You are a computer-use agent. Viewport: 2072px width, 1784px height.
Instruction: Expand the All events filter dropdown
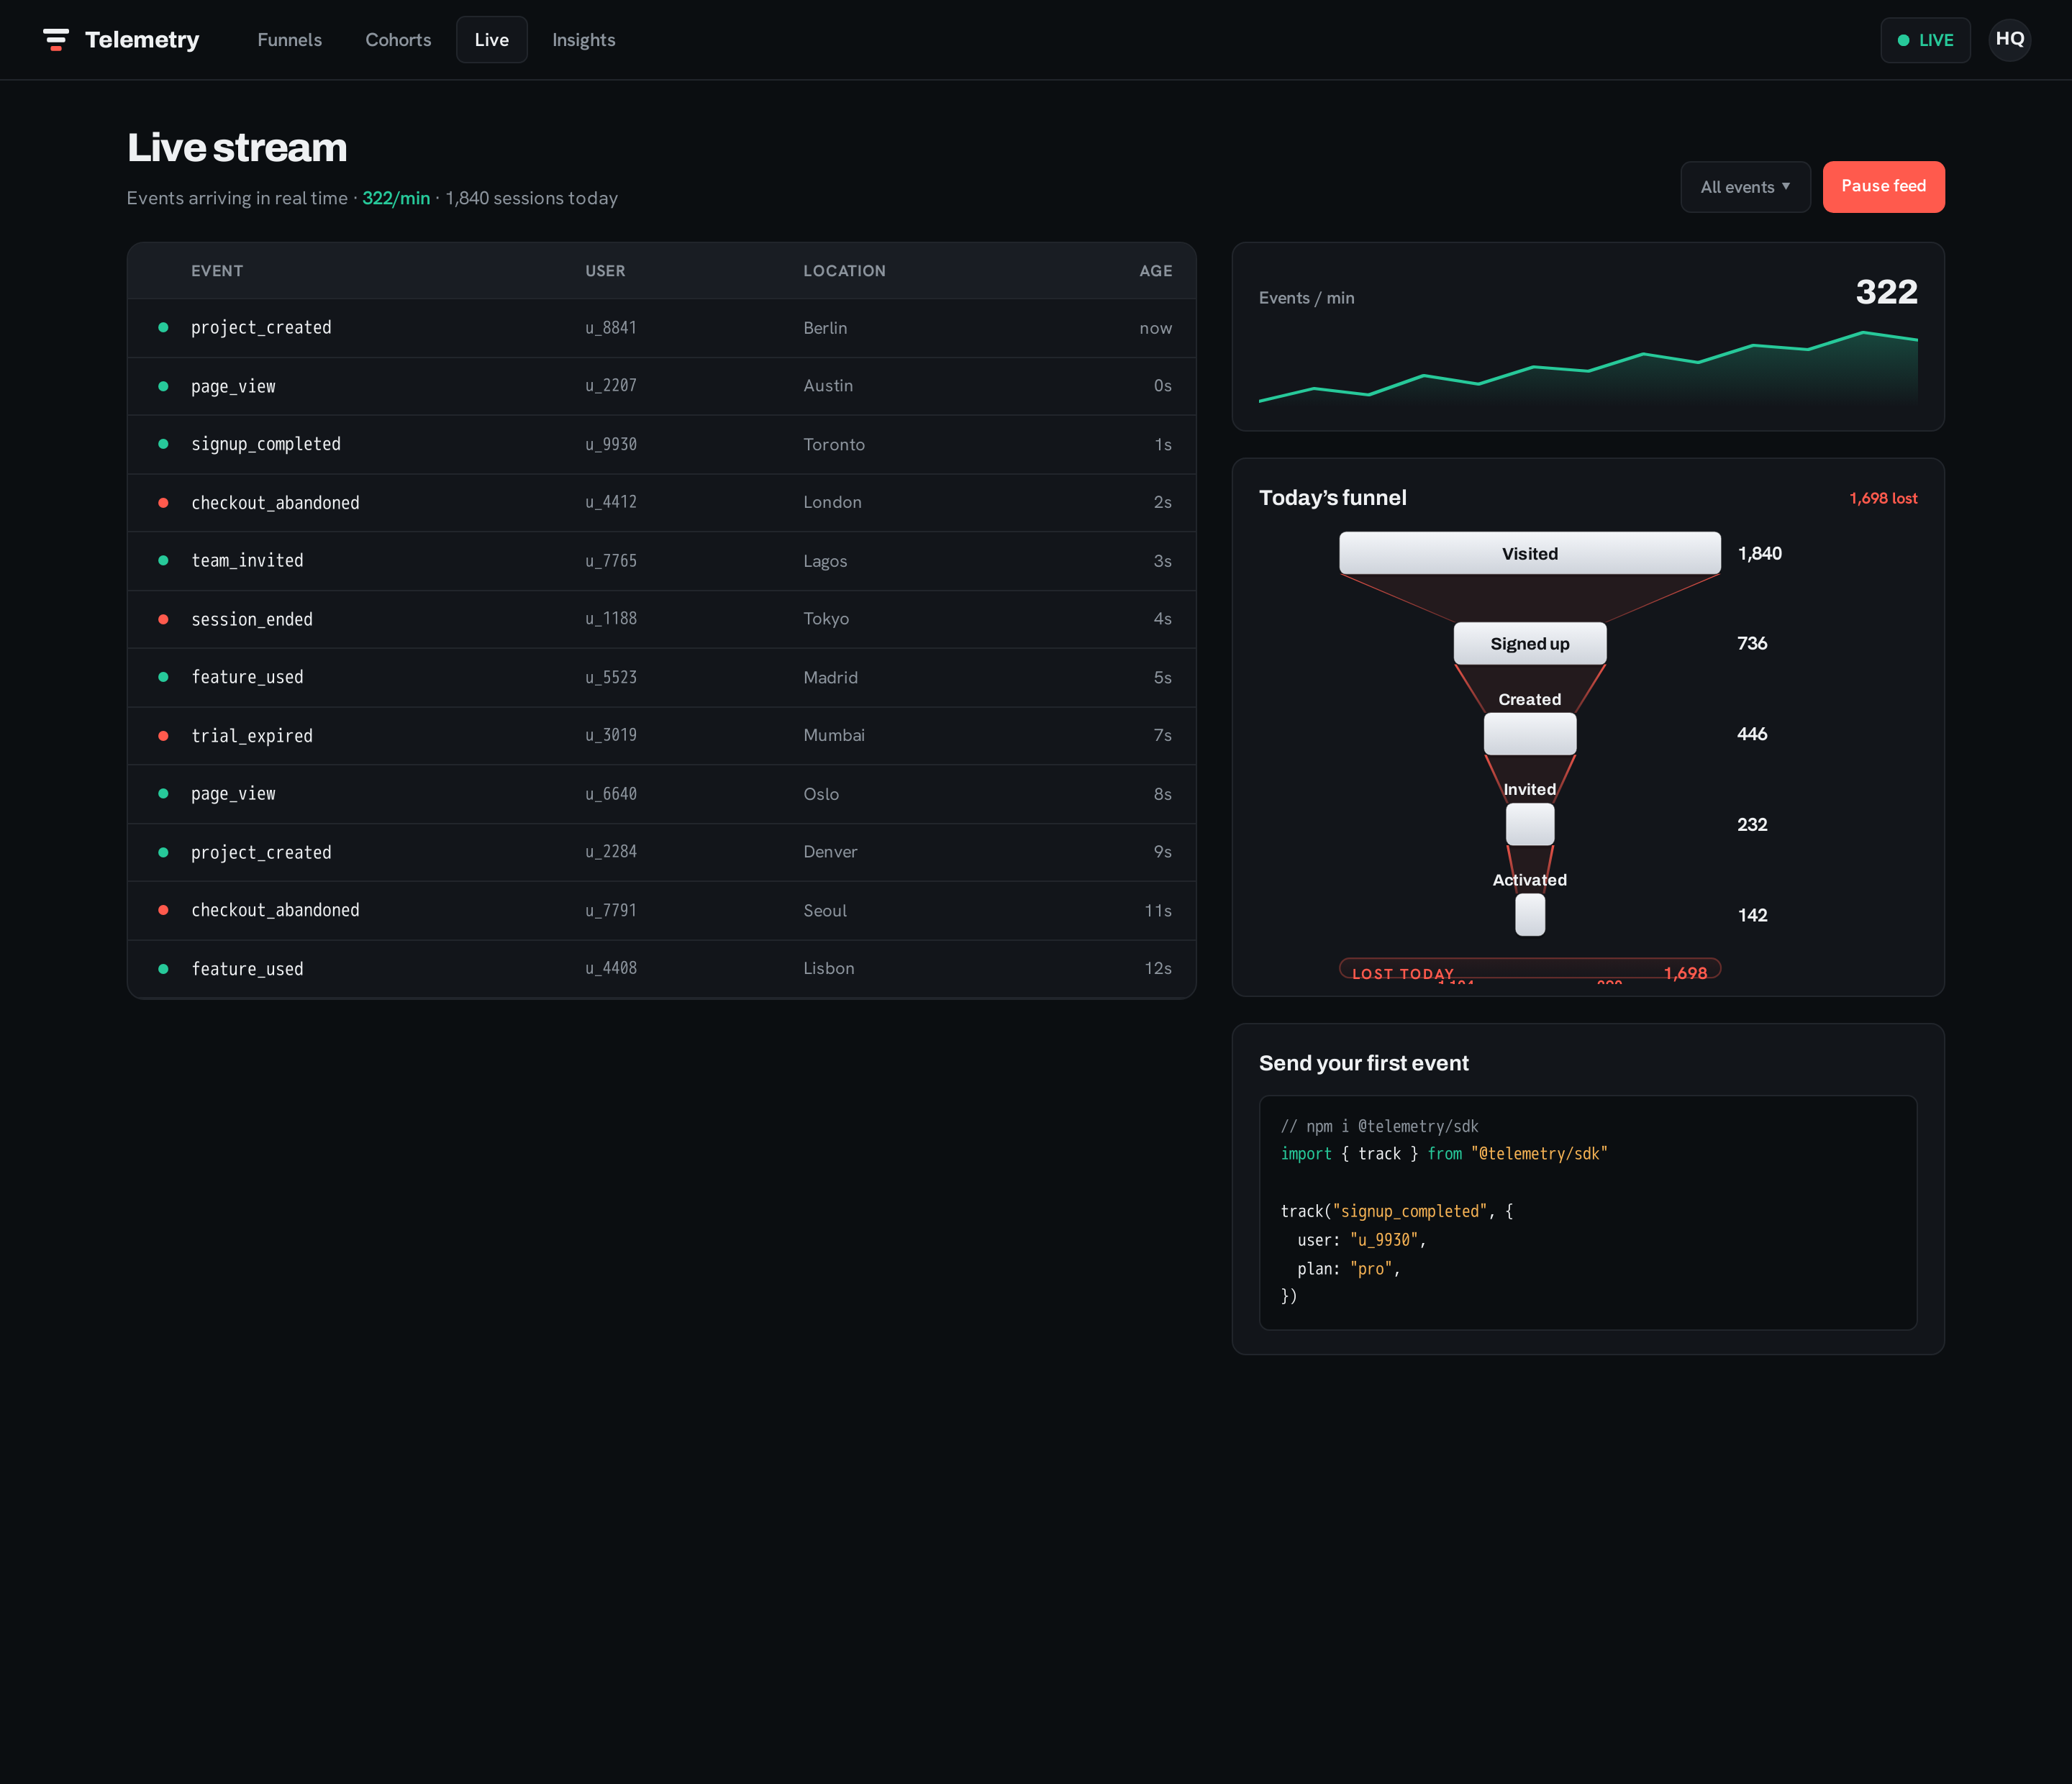click(x=1745, y=187)
